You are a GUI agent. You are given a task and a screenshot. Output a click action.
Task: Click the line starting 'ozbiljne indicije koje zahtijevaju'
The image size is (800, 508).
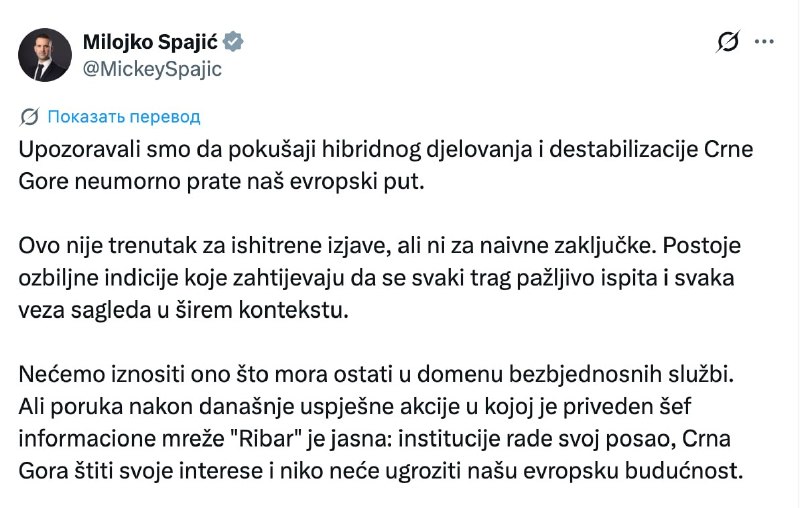(377, 278)
